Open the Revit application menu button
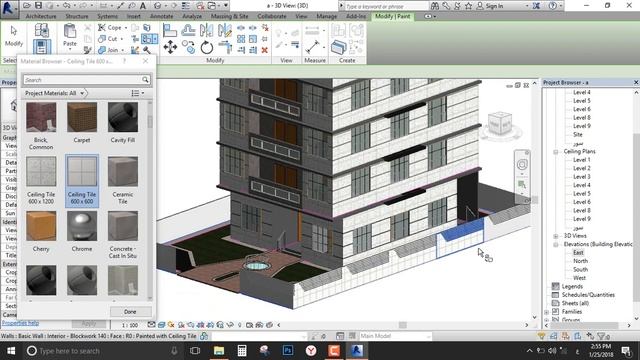The height and width of the screenshot is (360, 640). (x=8, y=8)
